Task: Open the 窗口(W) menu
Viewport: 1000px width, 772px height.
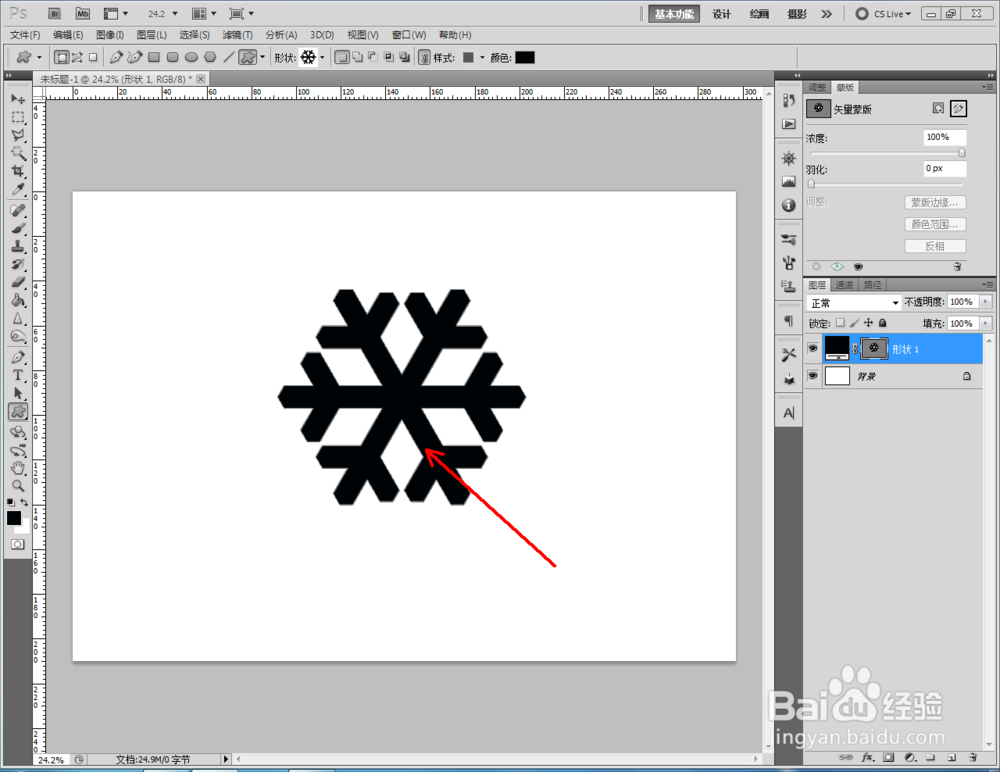Action: point(409,34)
